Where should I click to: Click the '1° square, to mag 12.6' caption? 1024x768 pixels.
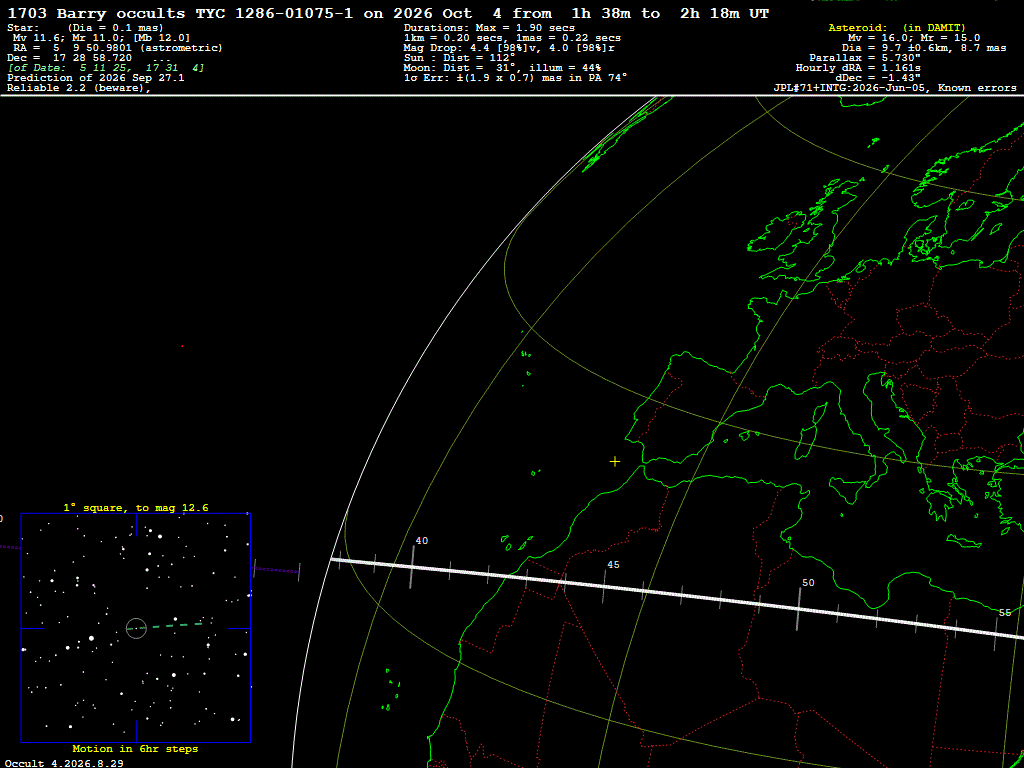coord(136,507)
